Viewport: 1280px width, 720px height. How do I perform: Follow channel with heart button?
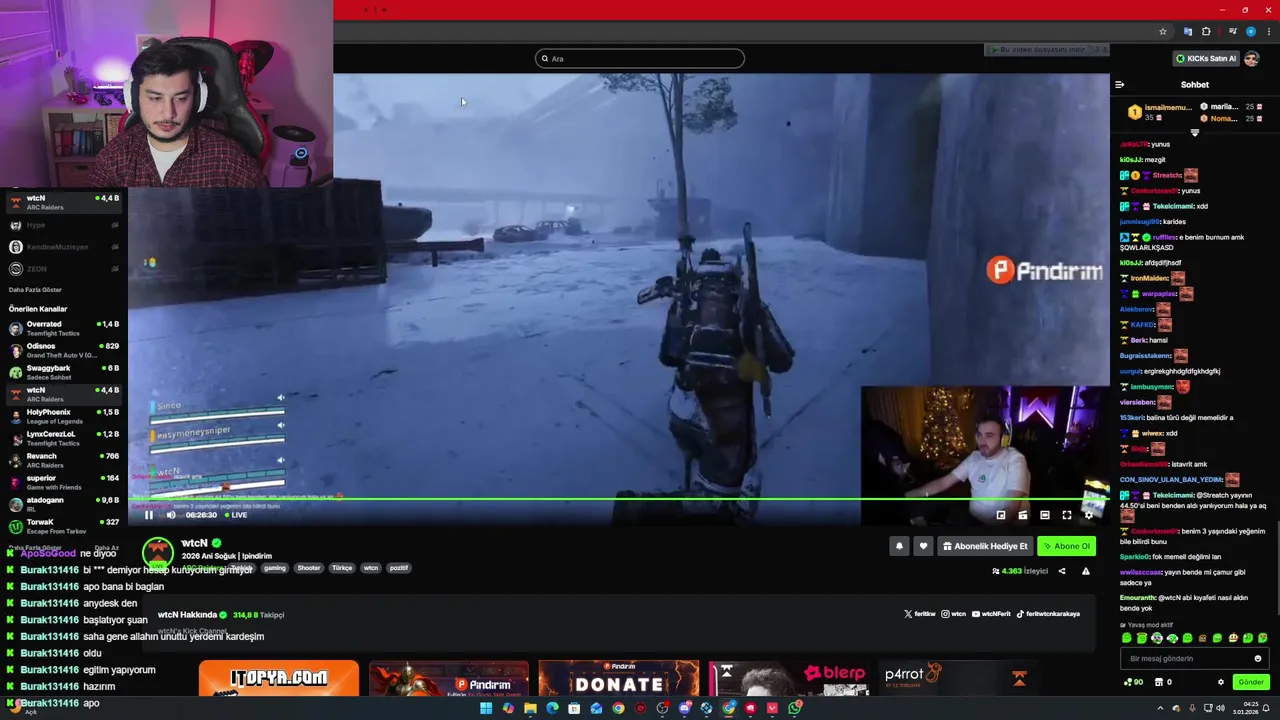tap(923, 546)
